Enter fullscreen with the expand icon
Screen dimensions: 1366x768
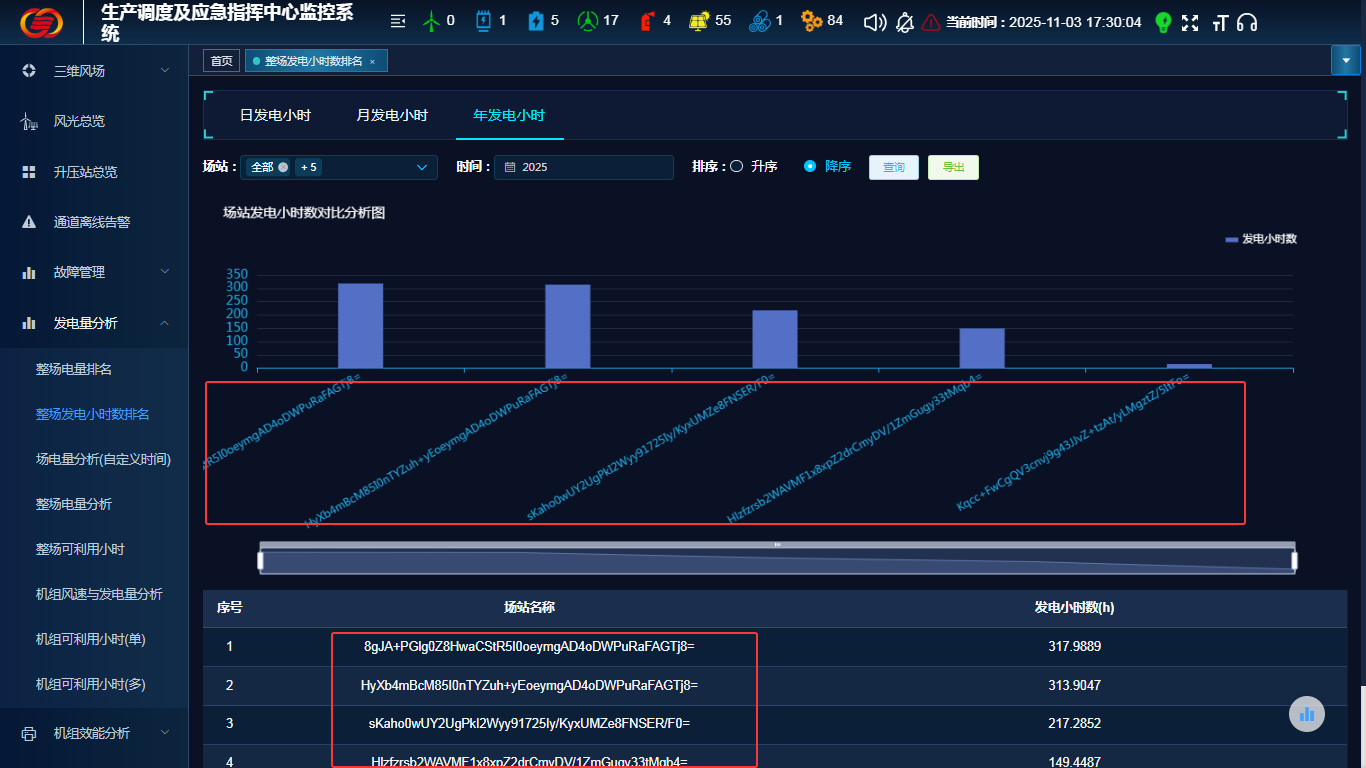(x=1190, y=22)
